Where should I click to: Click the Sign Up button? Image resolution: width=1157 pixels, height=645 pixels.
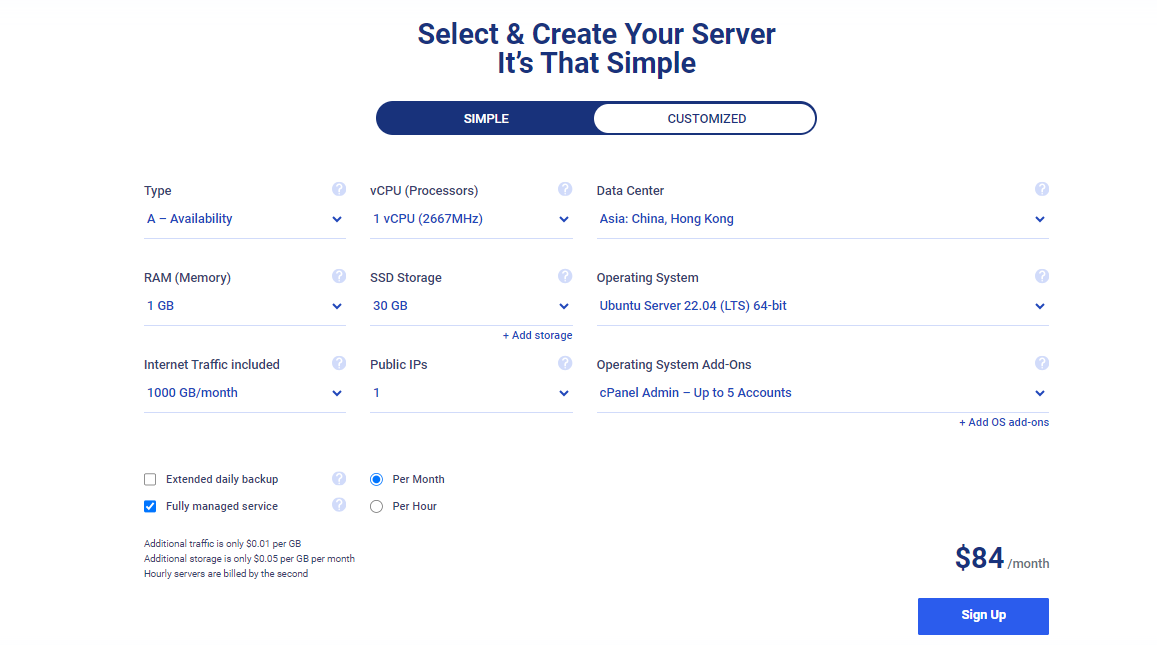(x=983, y=615)
